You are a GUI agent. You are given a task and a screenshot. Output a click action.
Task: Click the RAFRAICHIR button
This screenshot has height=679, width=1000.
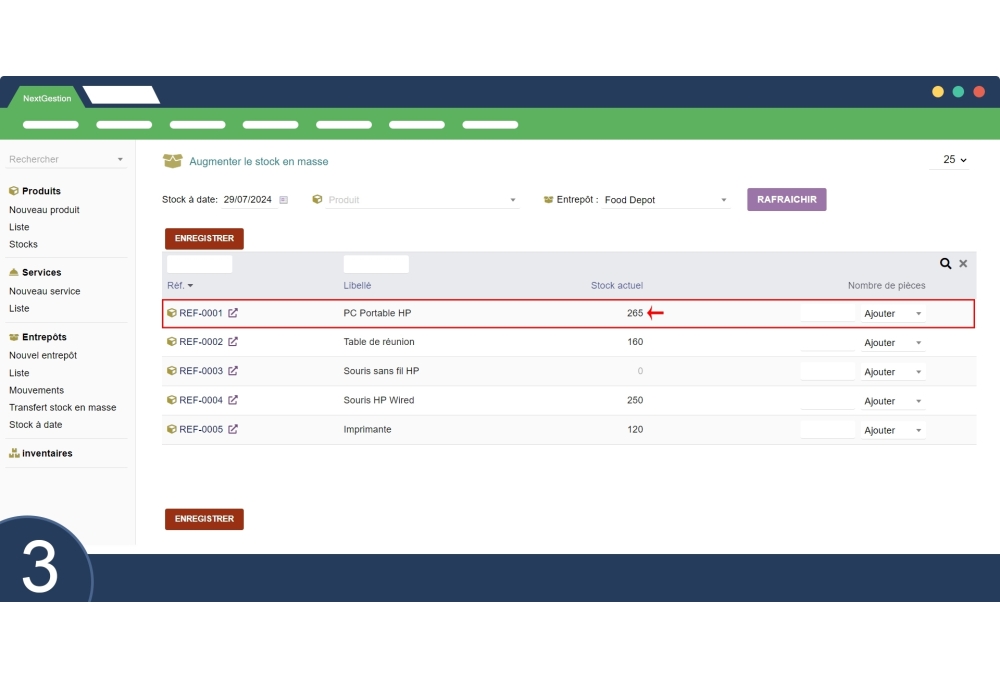pos(786,200)
